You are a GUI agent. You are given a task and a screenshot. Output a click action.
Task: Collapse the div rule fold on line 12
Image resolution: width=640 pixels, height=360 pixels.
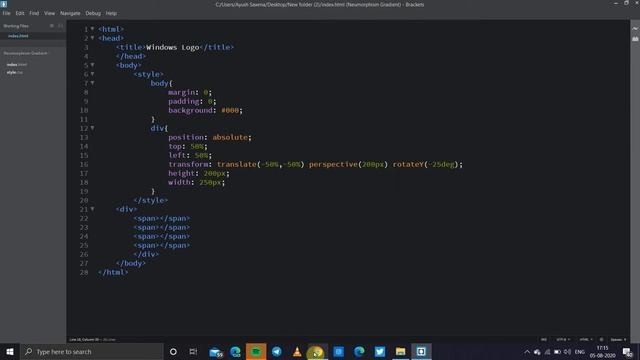[x=93, y=128]
